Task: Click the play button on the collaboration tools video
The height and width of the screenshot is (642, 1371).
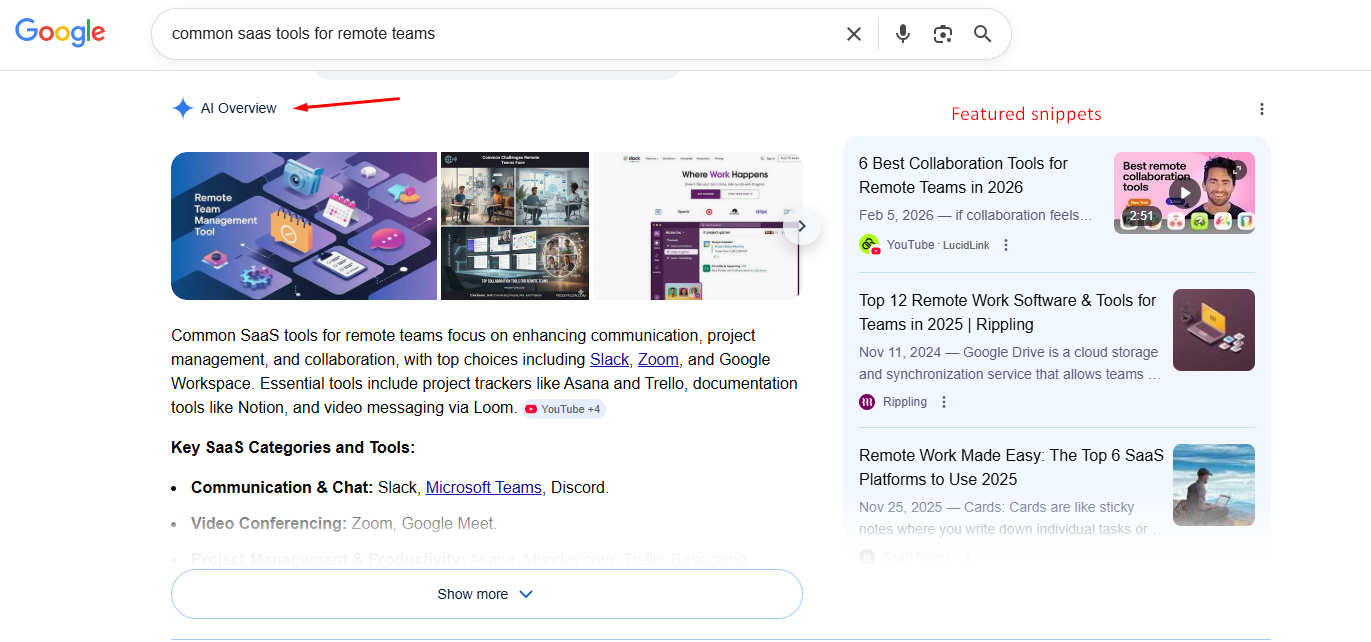Action: click(x=1184, y=192)
